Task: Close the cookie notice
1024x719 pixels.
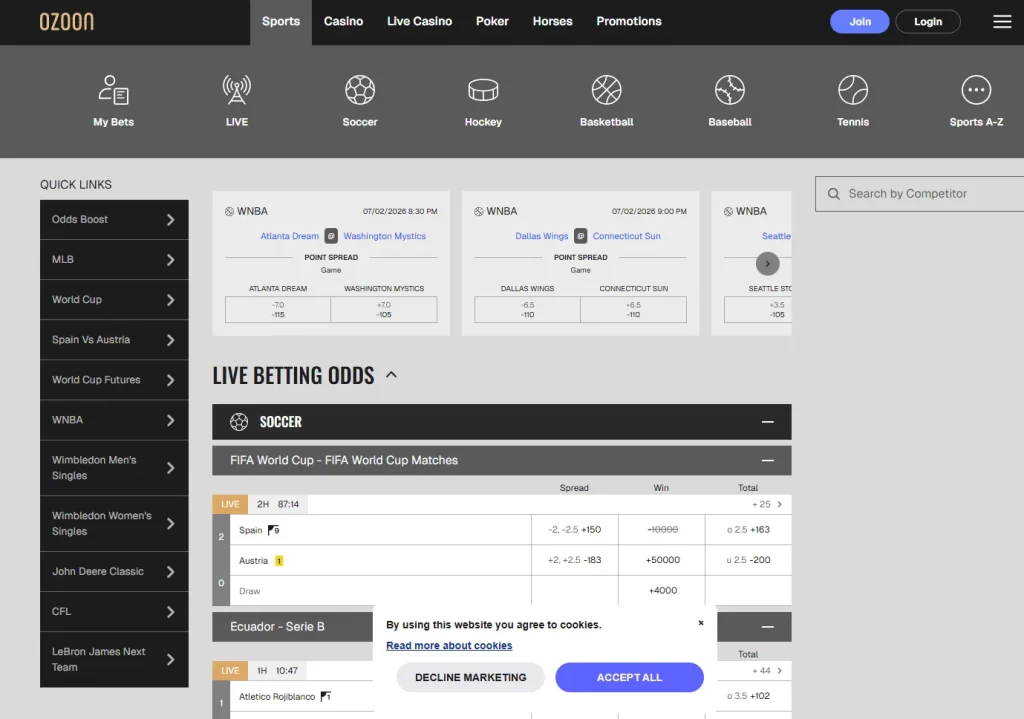Action: click(x=701, y=623)
